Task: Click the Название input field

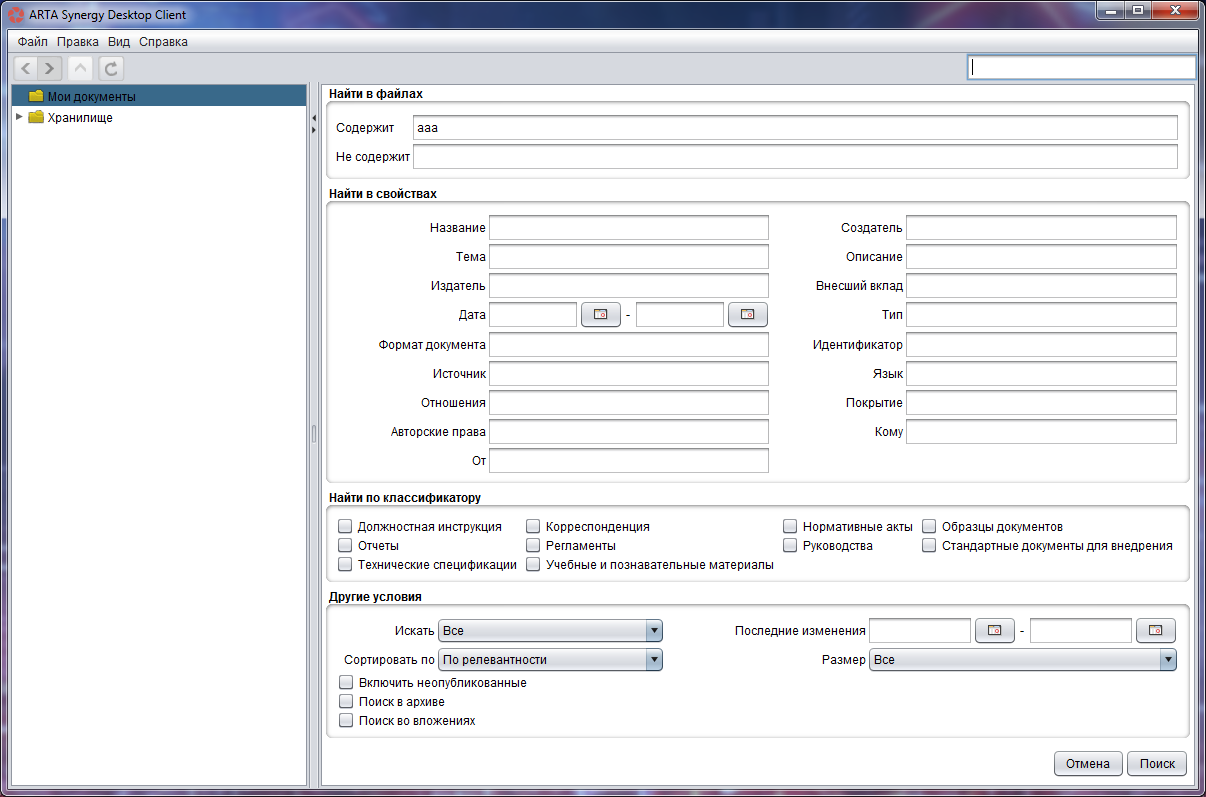Action: pyautogui.click(x=629, y=227)
